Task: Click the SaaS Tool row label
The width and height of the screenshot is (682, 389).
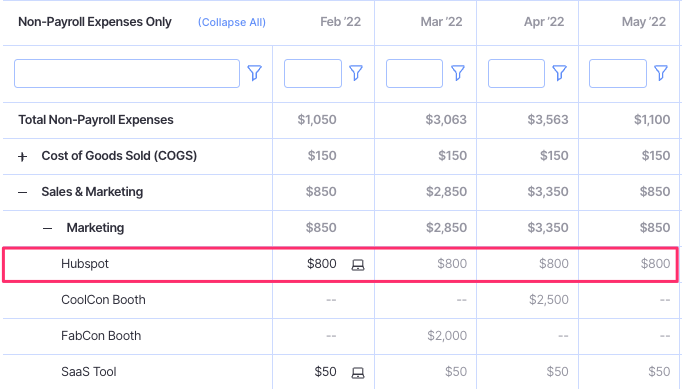Action: coord(89,372)
